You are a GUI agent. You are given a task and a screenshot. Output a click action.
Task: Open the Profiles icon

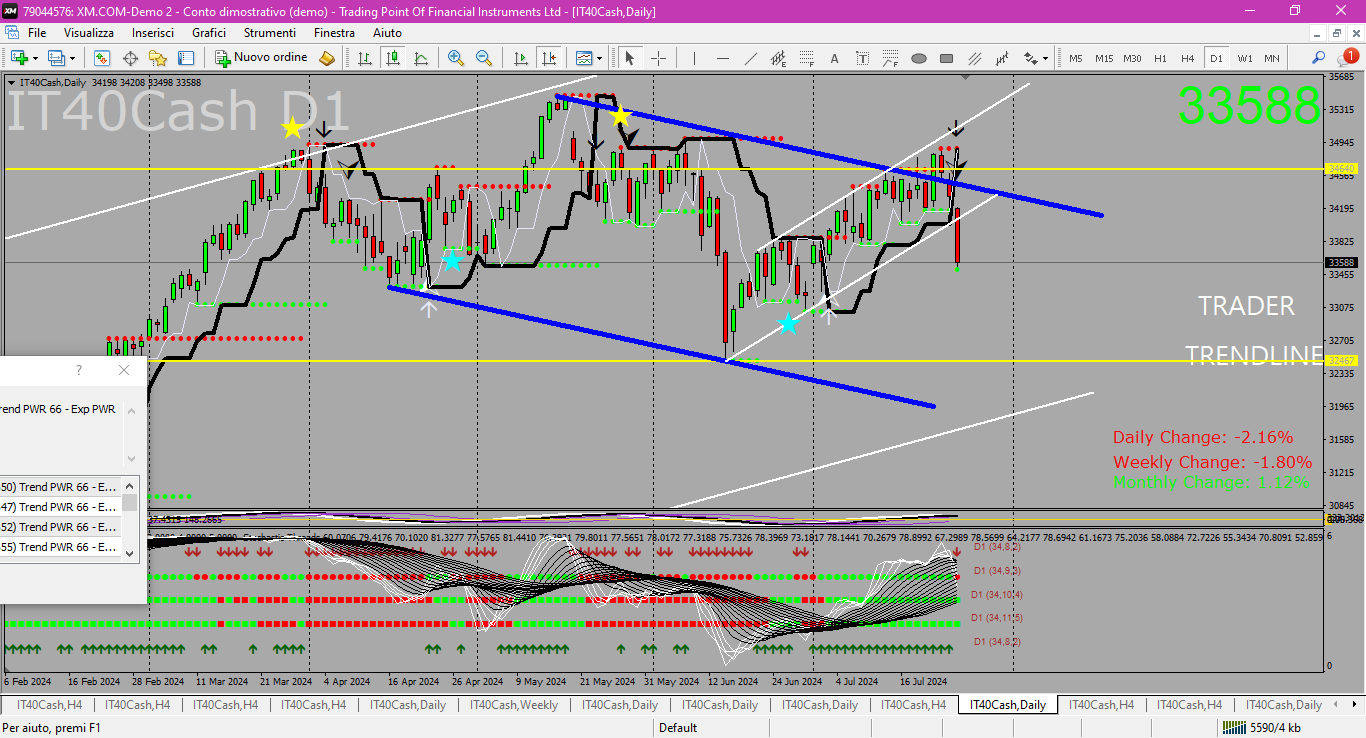[x=57, y=58]
